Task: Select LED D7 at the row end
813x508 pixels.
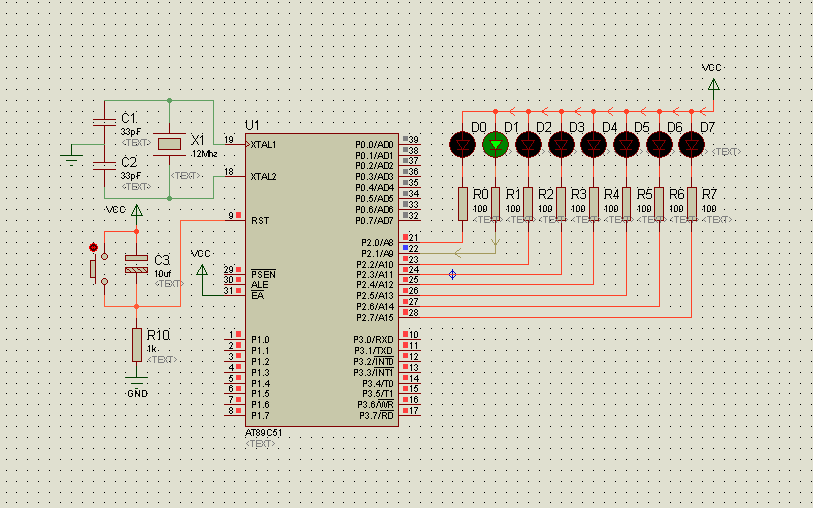Action: coord(691,145)
